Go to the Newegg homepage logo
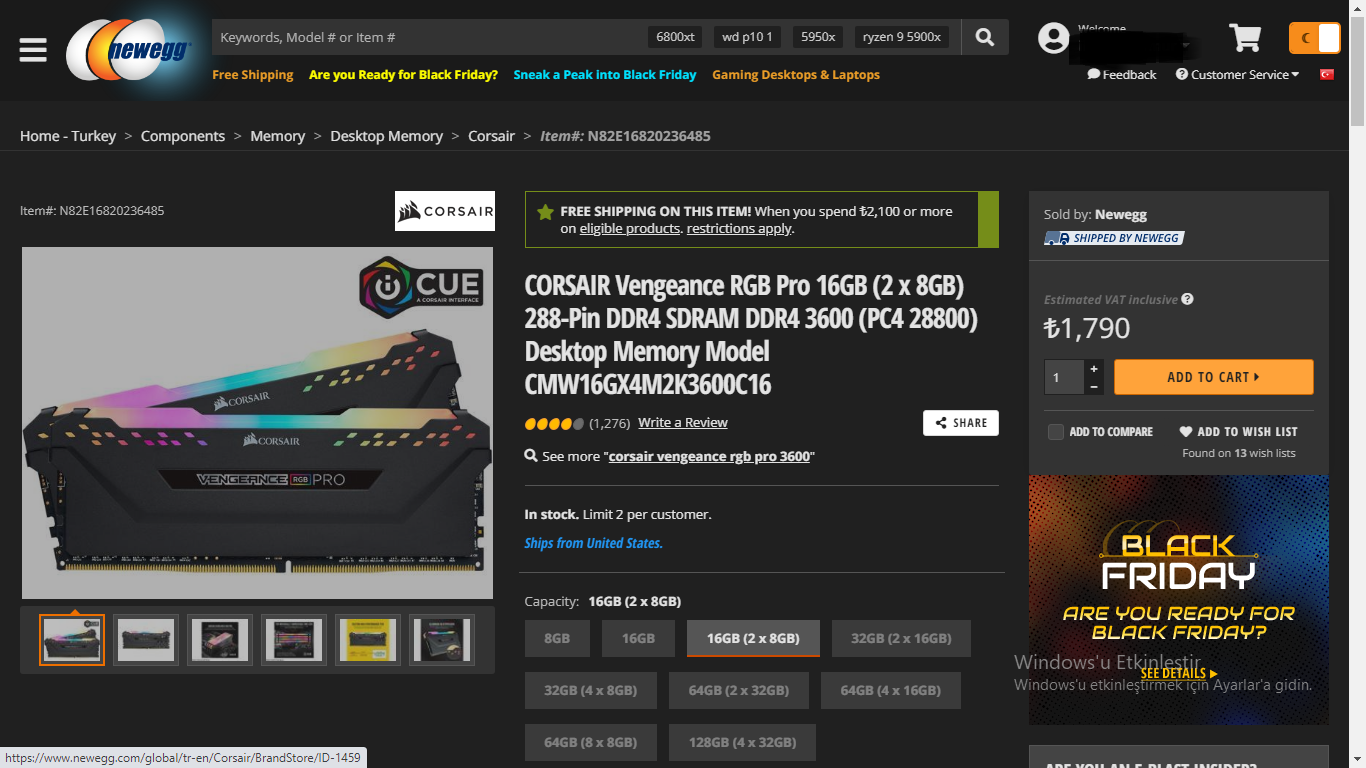The image size is (1366, 768). 128,50
